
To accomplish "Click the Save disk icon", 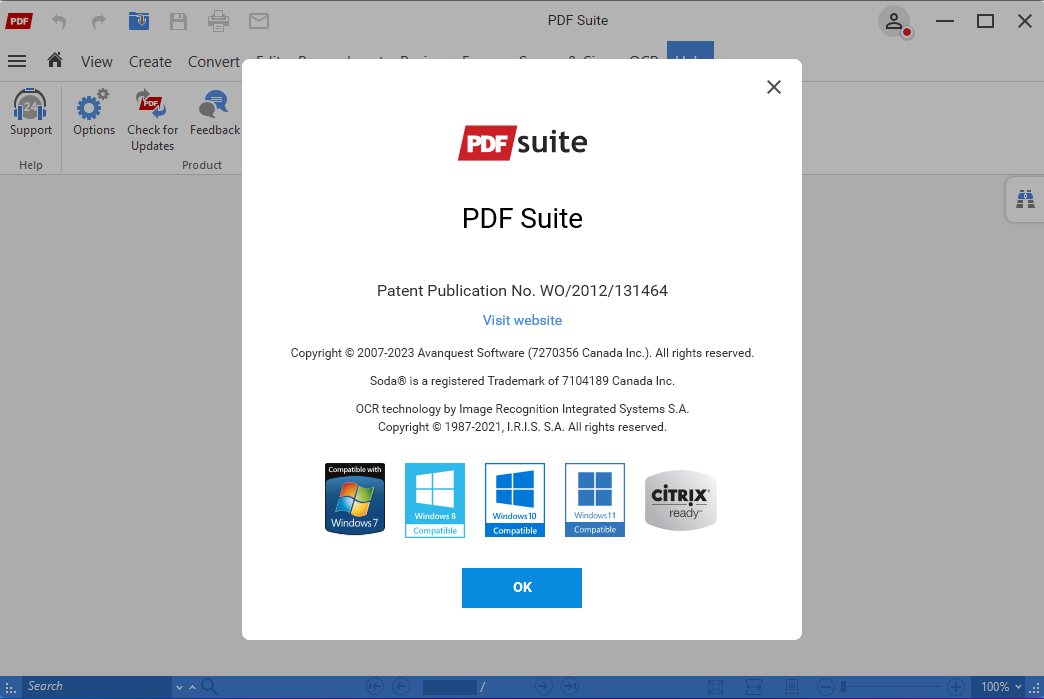I will [178, 21].
